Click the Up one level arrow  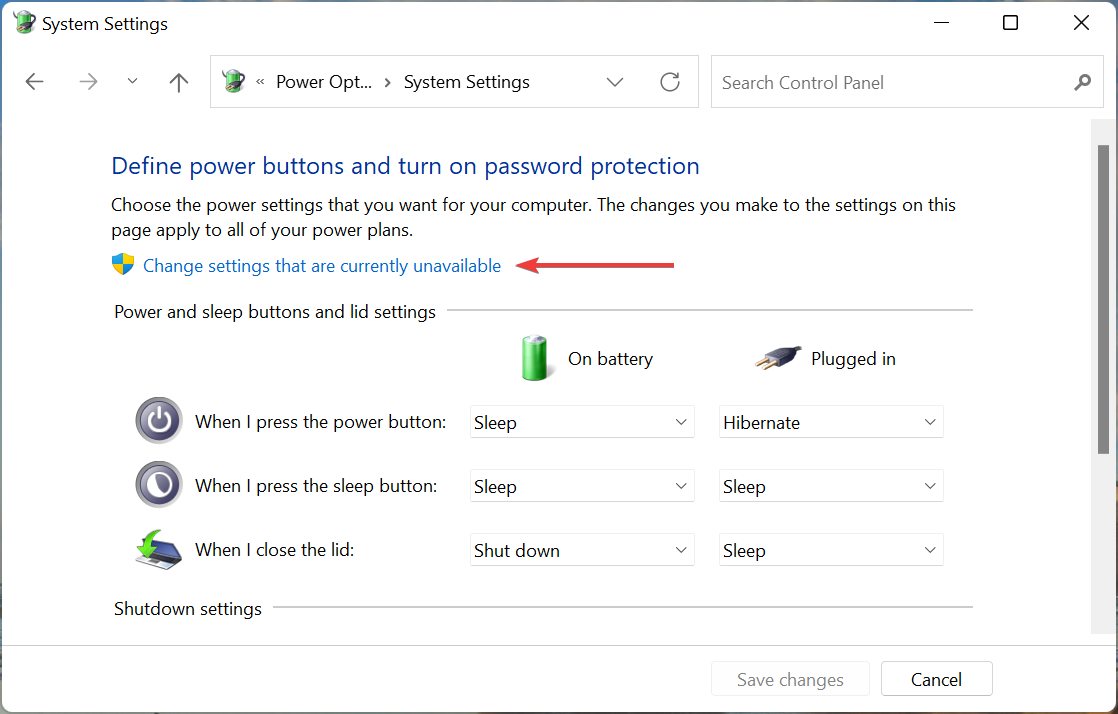point(178,81)
